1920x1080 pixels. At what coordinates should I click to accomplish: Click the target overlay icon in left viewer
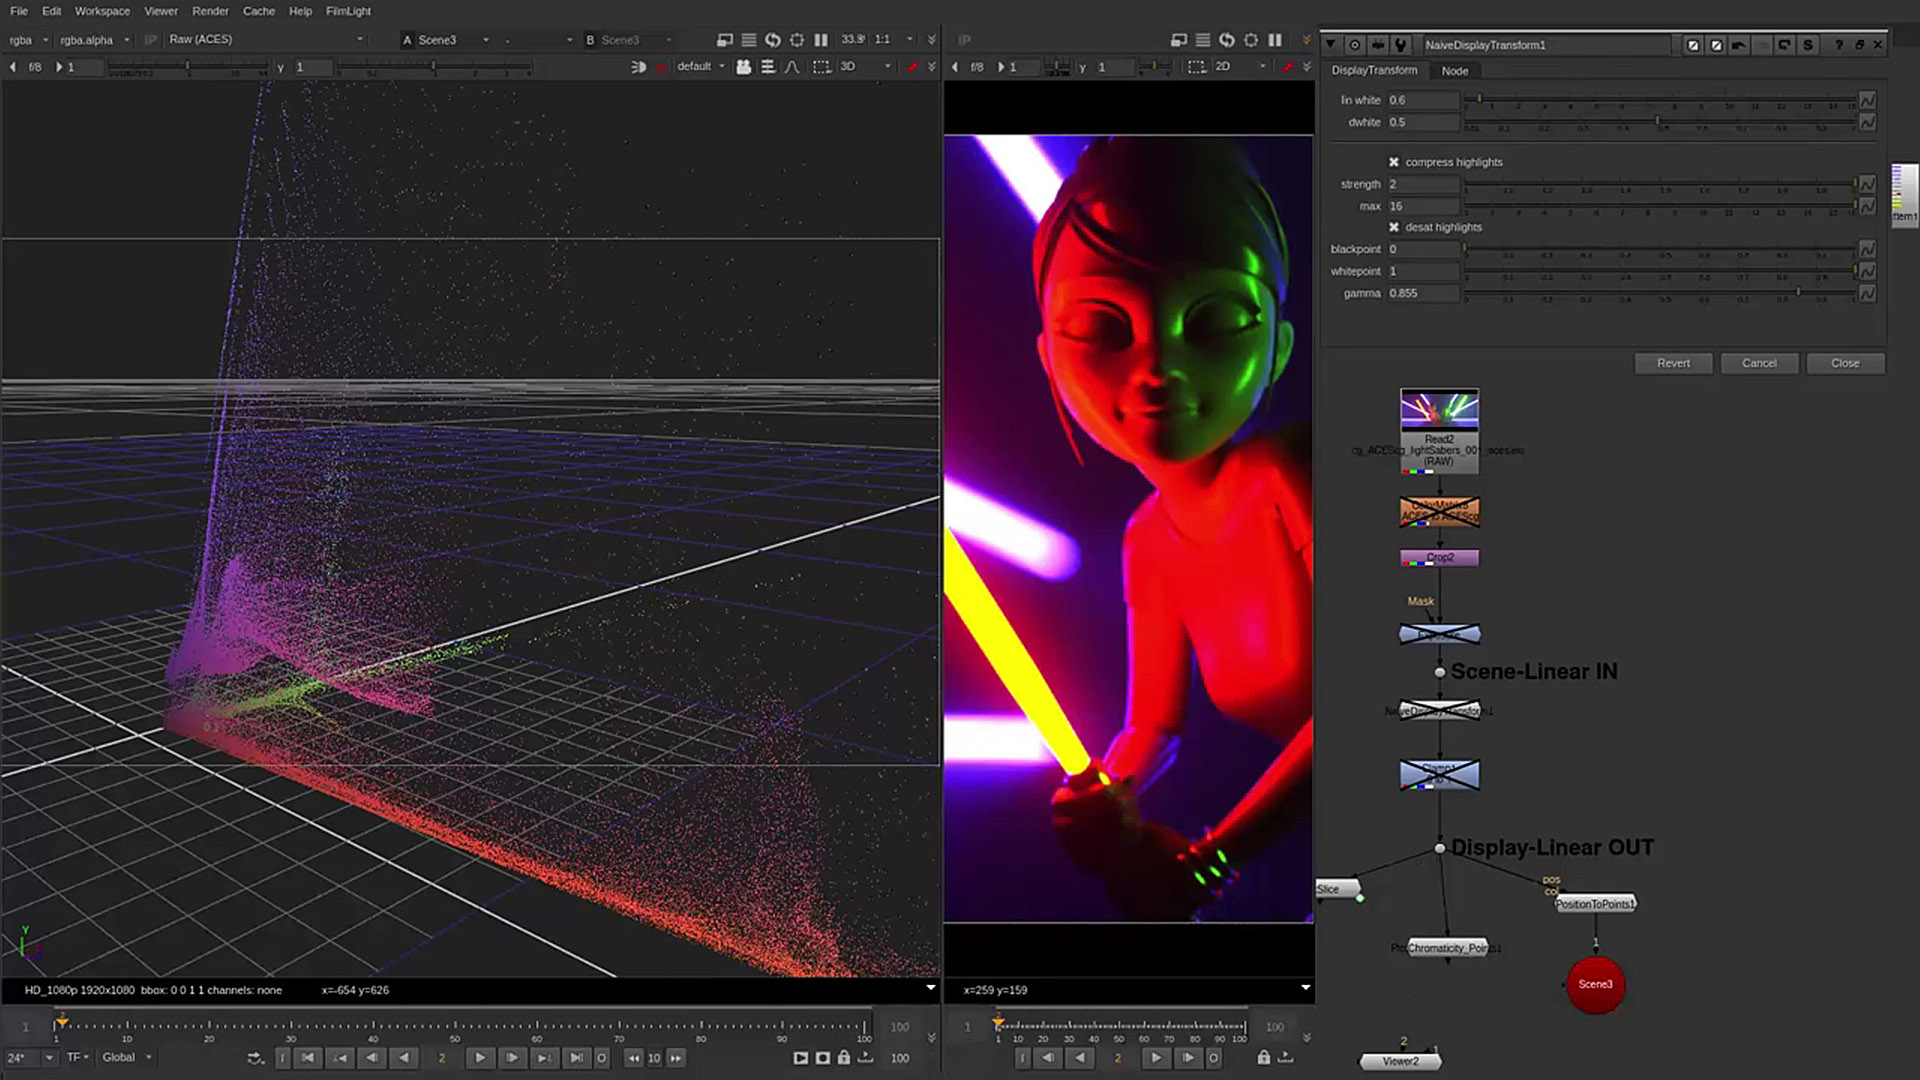pyautogui.click(x=797, y=40)
